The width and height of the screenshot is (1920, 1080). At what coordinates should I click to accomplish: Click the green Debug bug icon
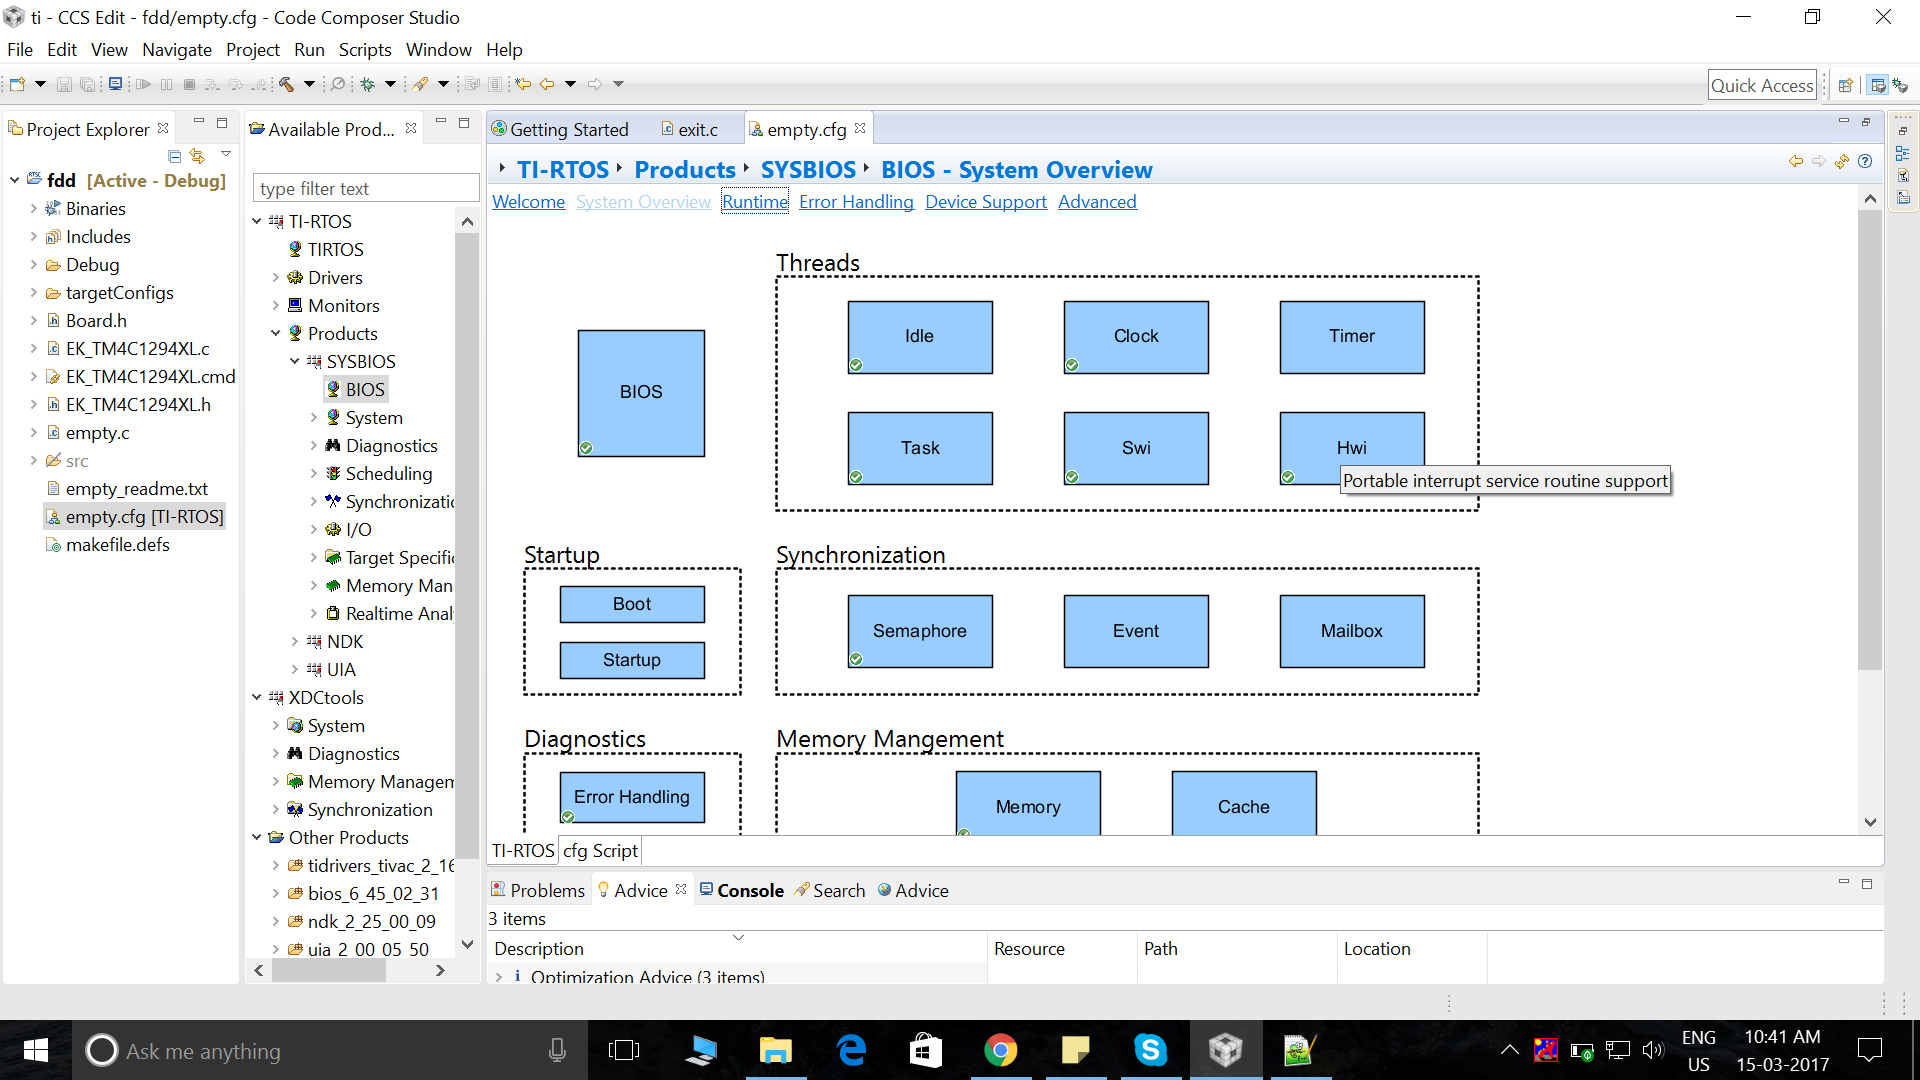click(368, 84)
